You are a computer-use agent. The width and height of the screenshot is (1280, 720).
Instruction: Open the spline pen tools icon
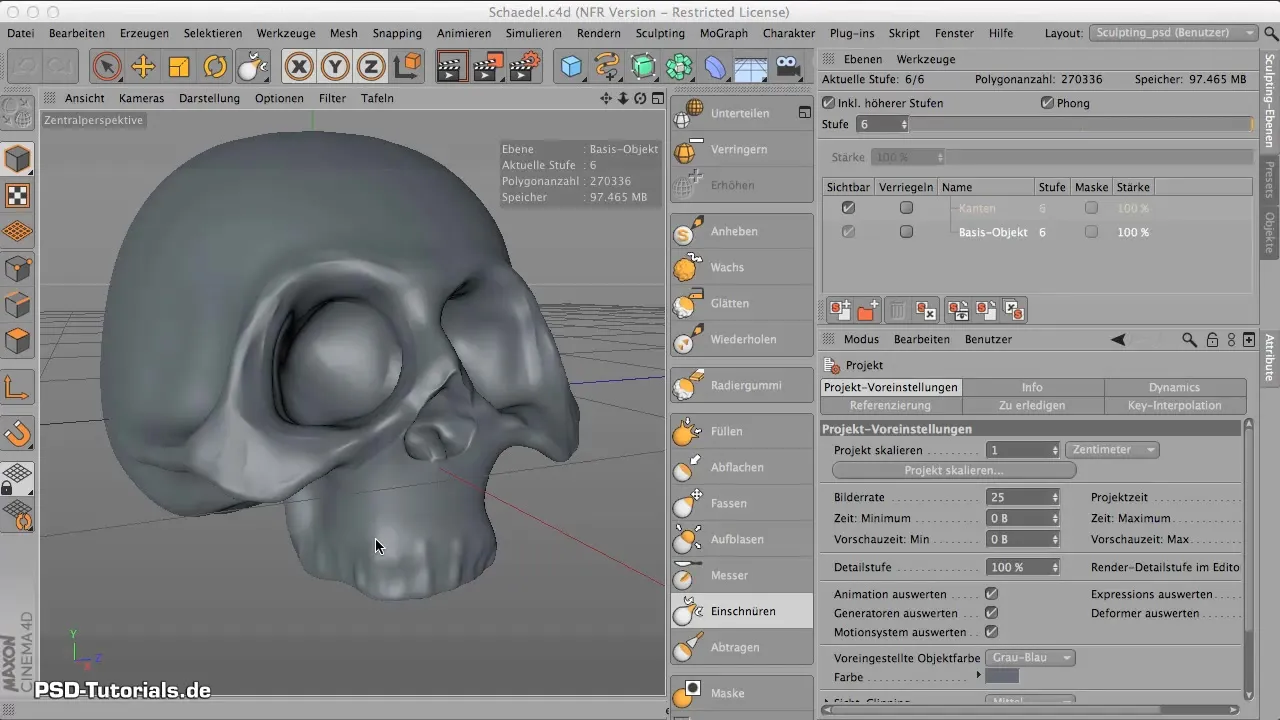(x=607, y=67)
